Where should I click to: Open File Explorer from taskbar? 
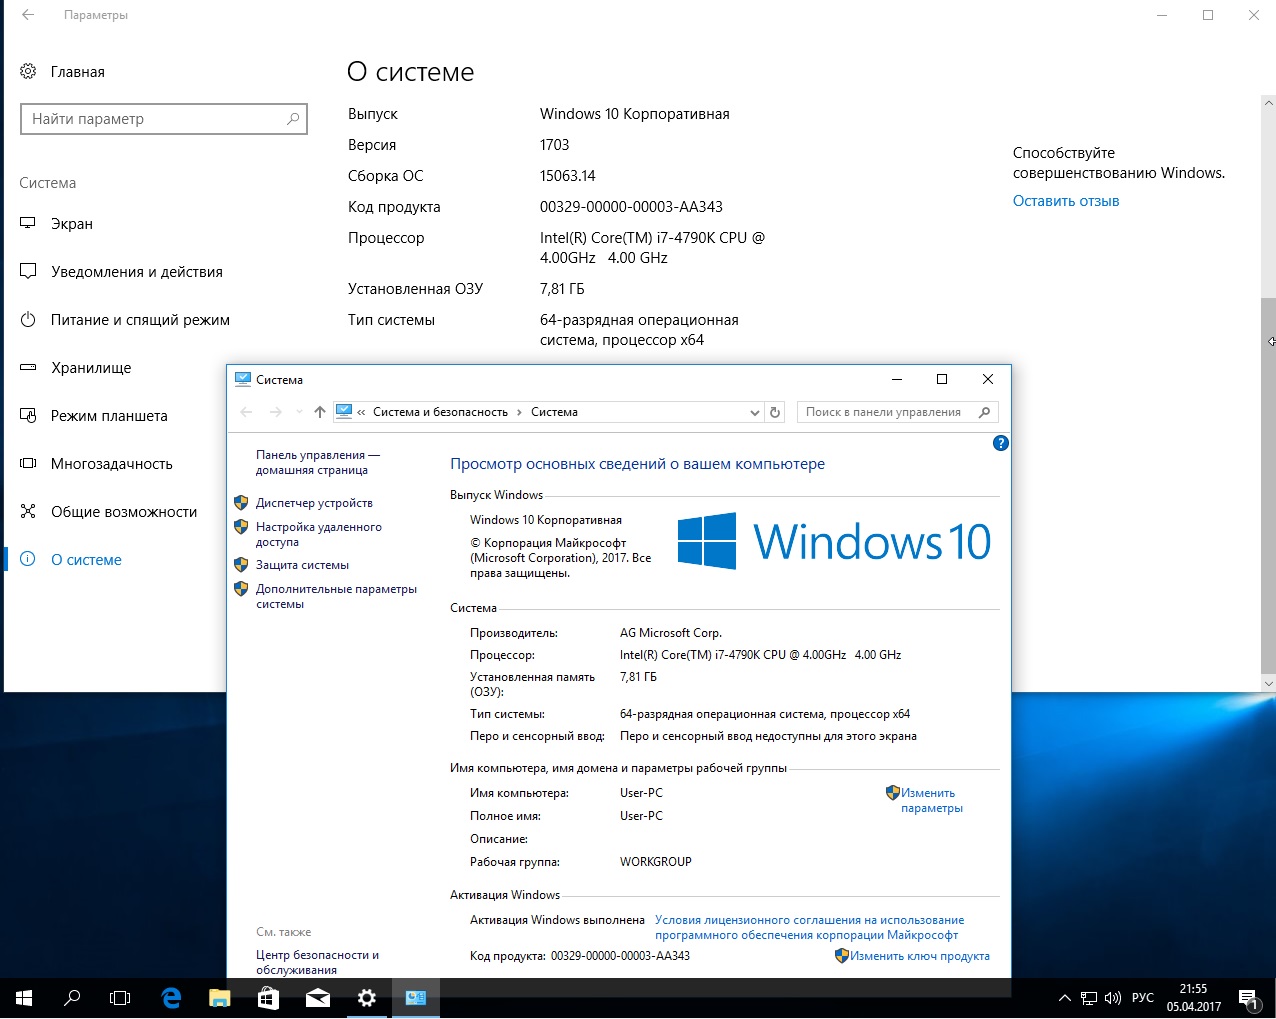(220, 998)
